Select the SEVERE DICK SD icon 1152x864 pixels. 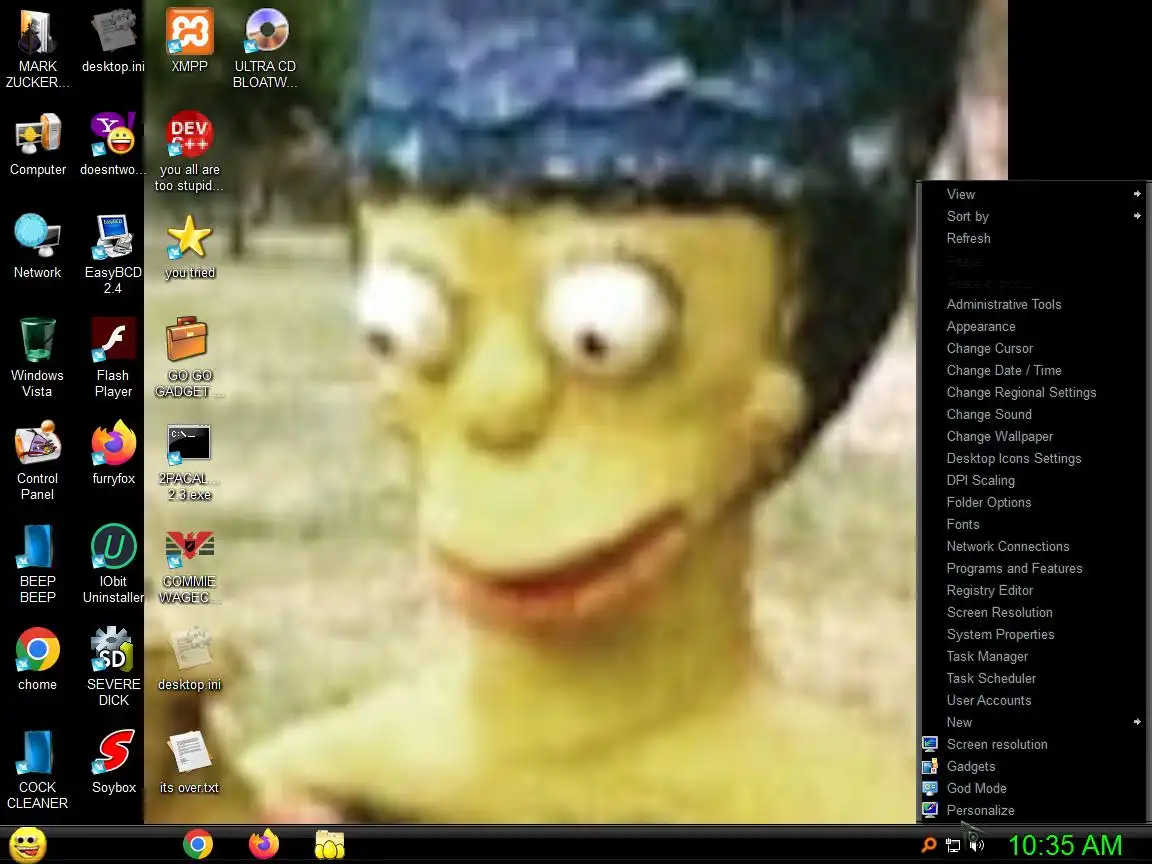tap(113, 666)
